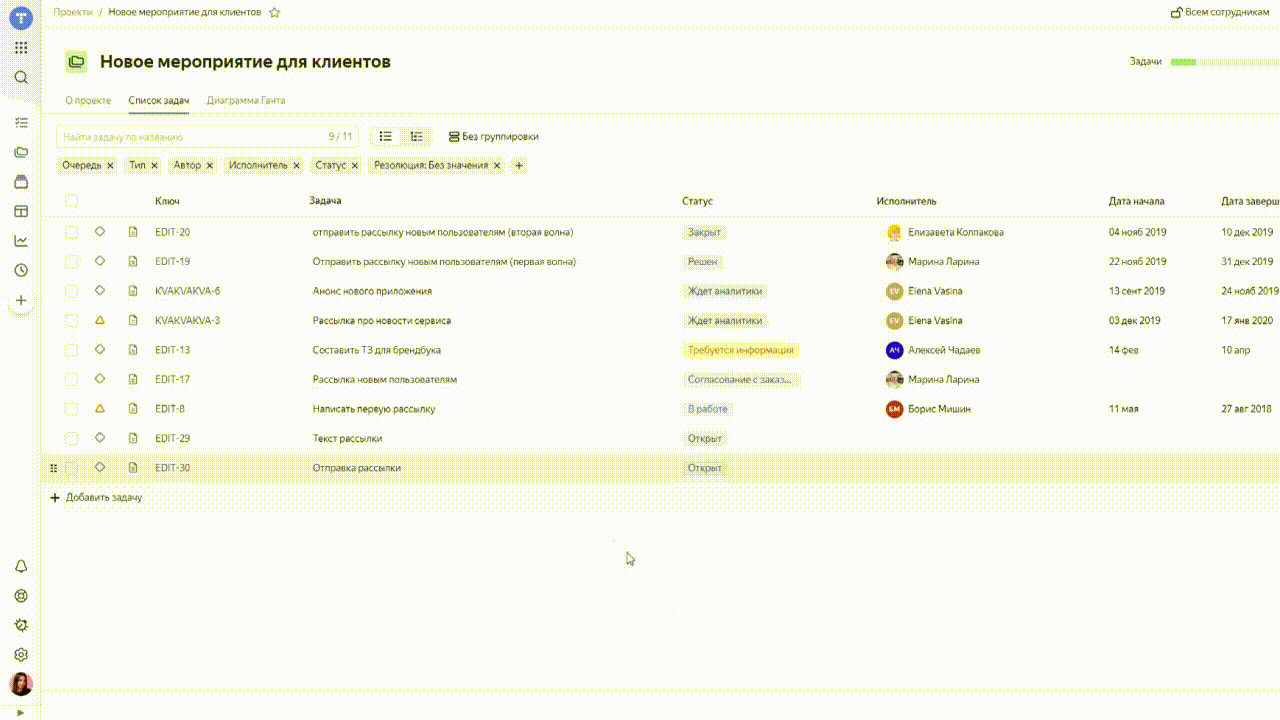Switch to 'Диаграмма Ганта' tab
Viewport: 1280px width, 720px height.
[246, 101]
